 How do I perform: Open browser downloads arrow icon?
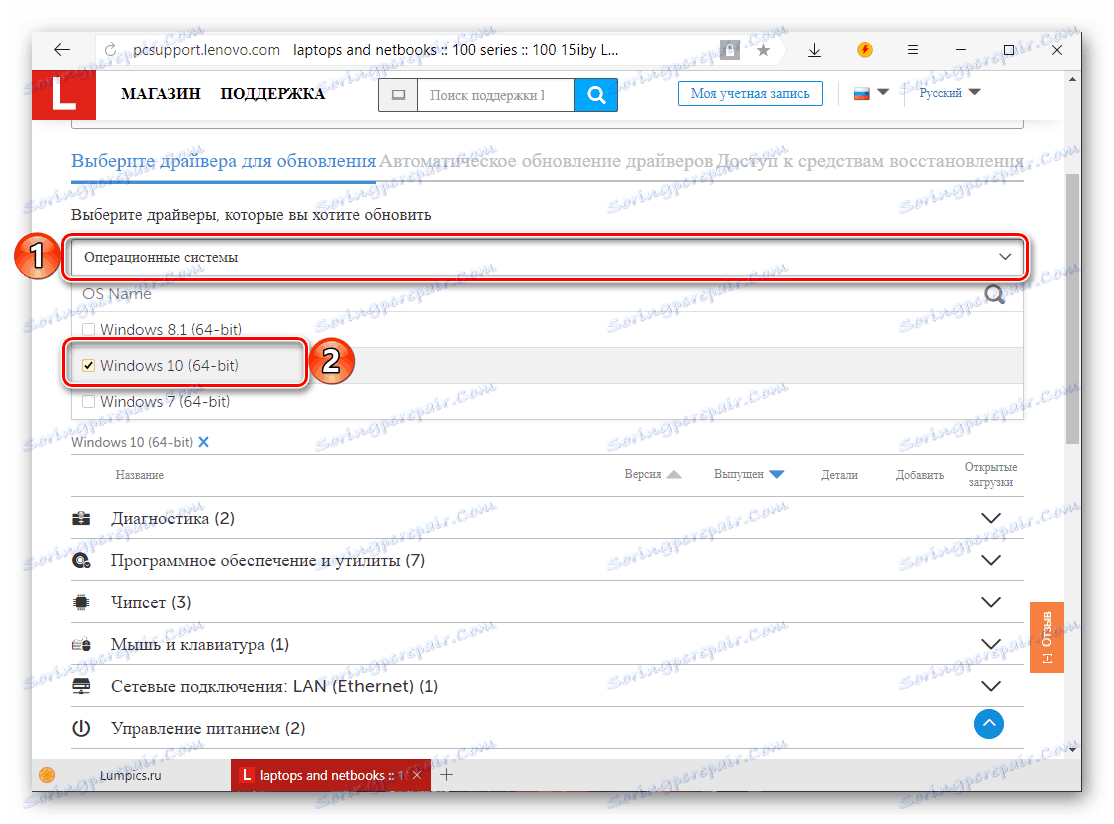pos(814,50)
